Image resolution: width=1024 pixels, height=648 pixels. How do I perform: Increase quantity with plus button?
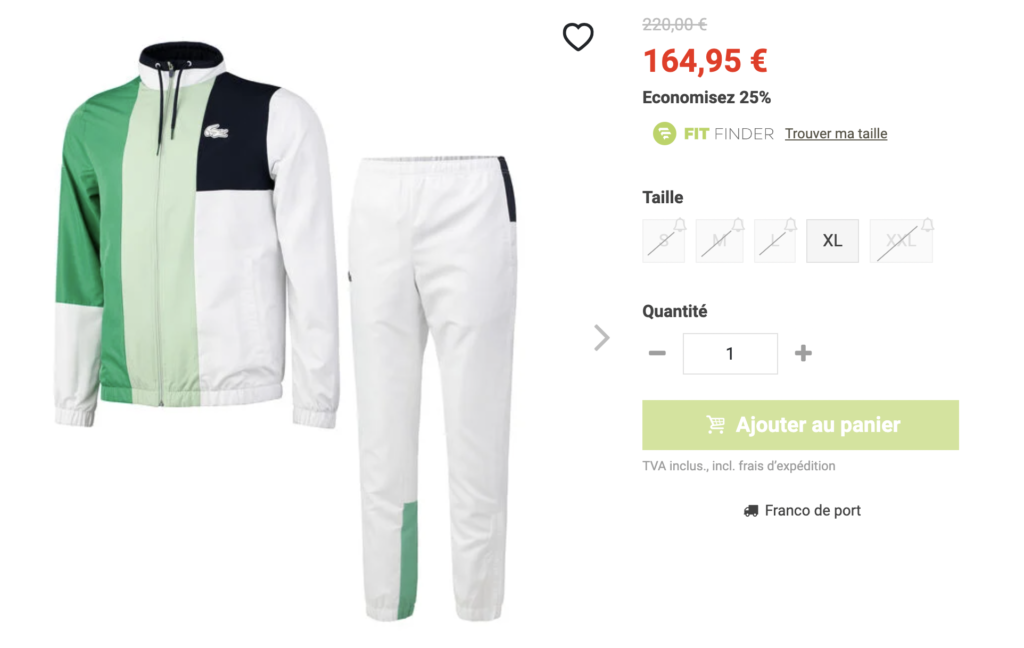(803, 353)
